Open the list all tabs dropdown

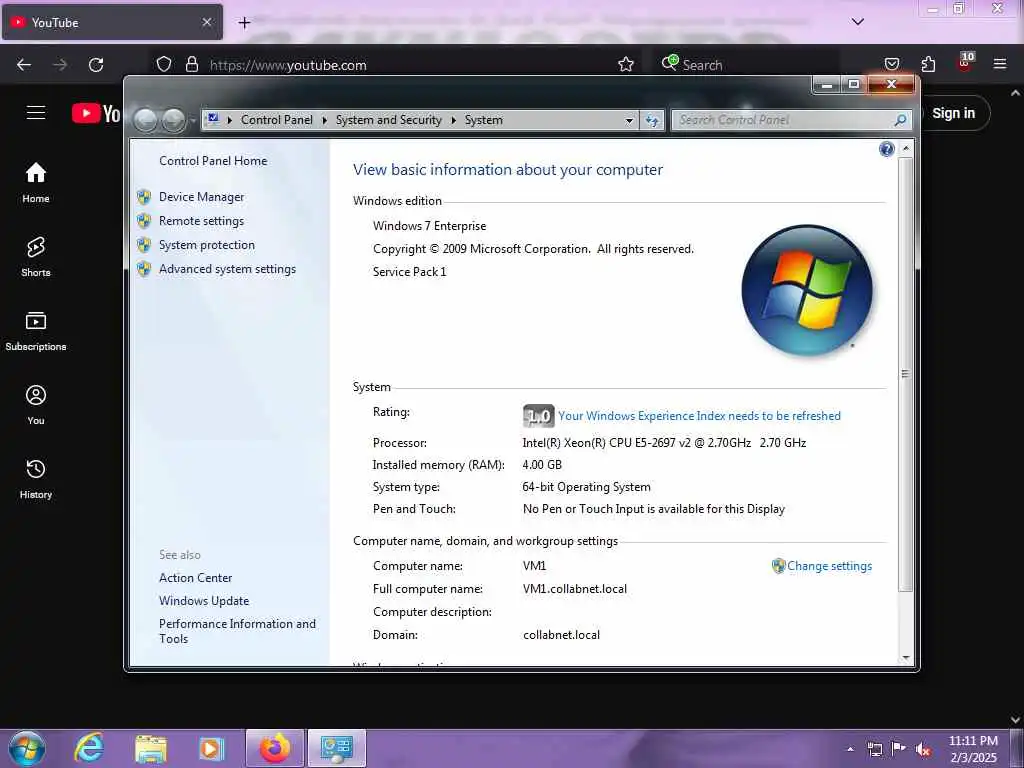857,22
